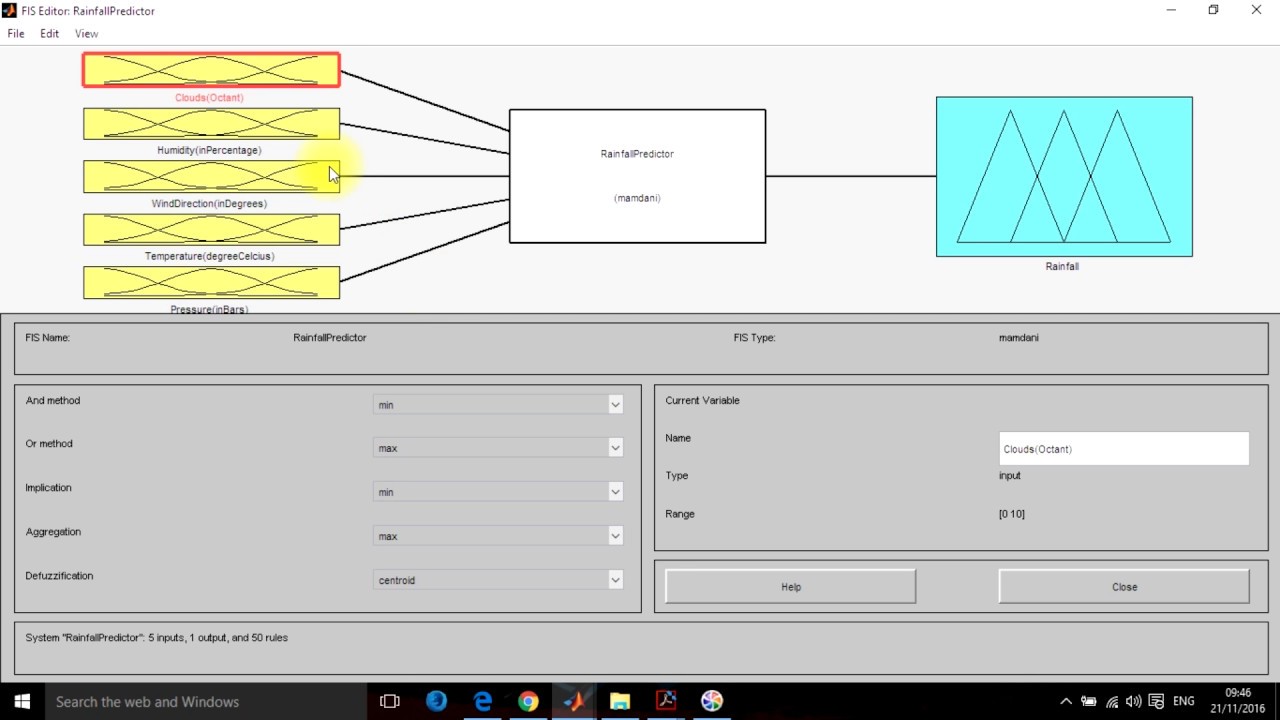This screenshot has height=720, width=1280.
Task: Click the Help button
Action: (790, 587)
